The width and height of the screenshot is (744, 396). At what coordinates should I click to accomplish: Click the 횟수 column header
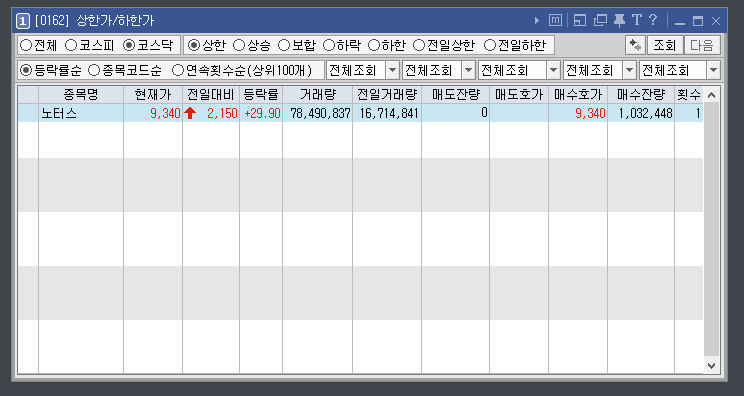tap(689, 95)
